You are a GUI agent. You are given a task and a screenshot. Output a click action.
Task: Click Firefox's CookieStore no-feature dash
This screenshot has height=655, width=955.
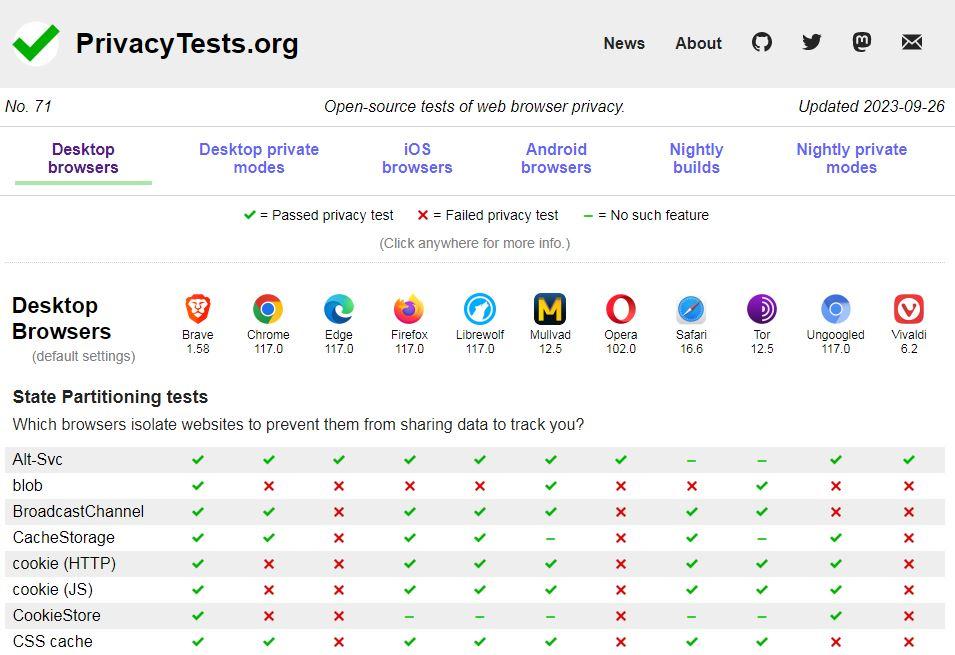(409, 617)
